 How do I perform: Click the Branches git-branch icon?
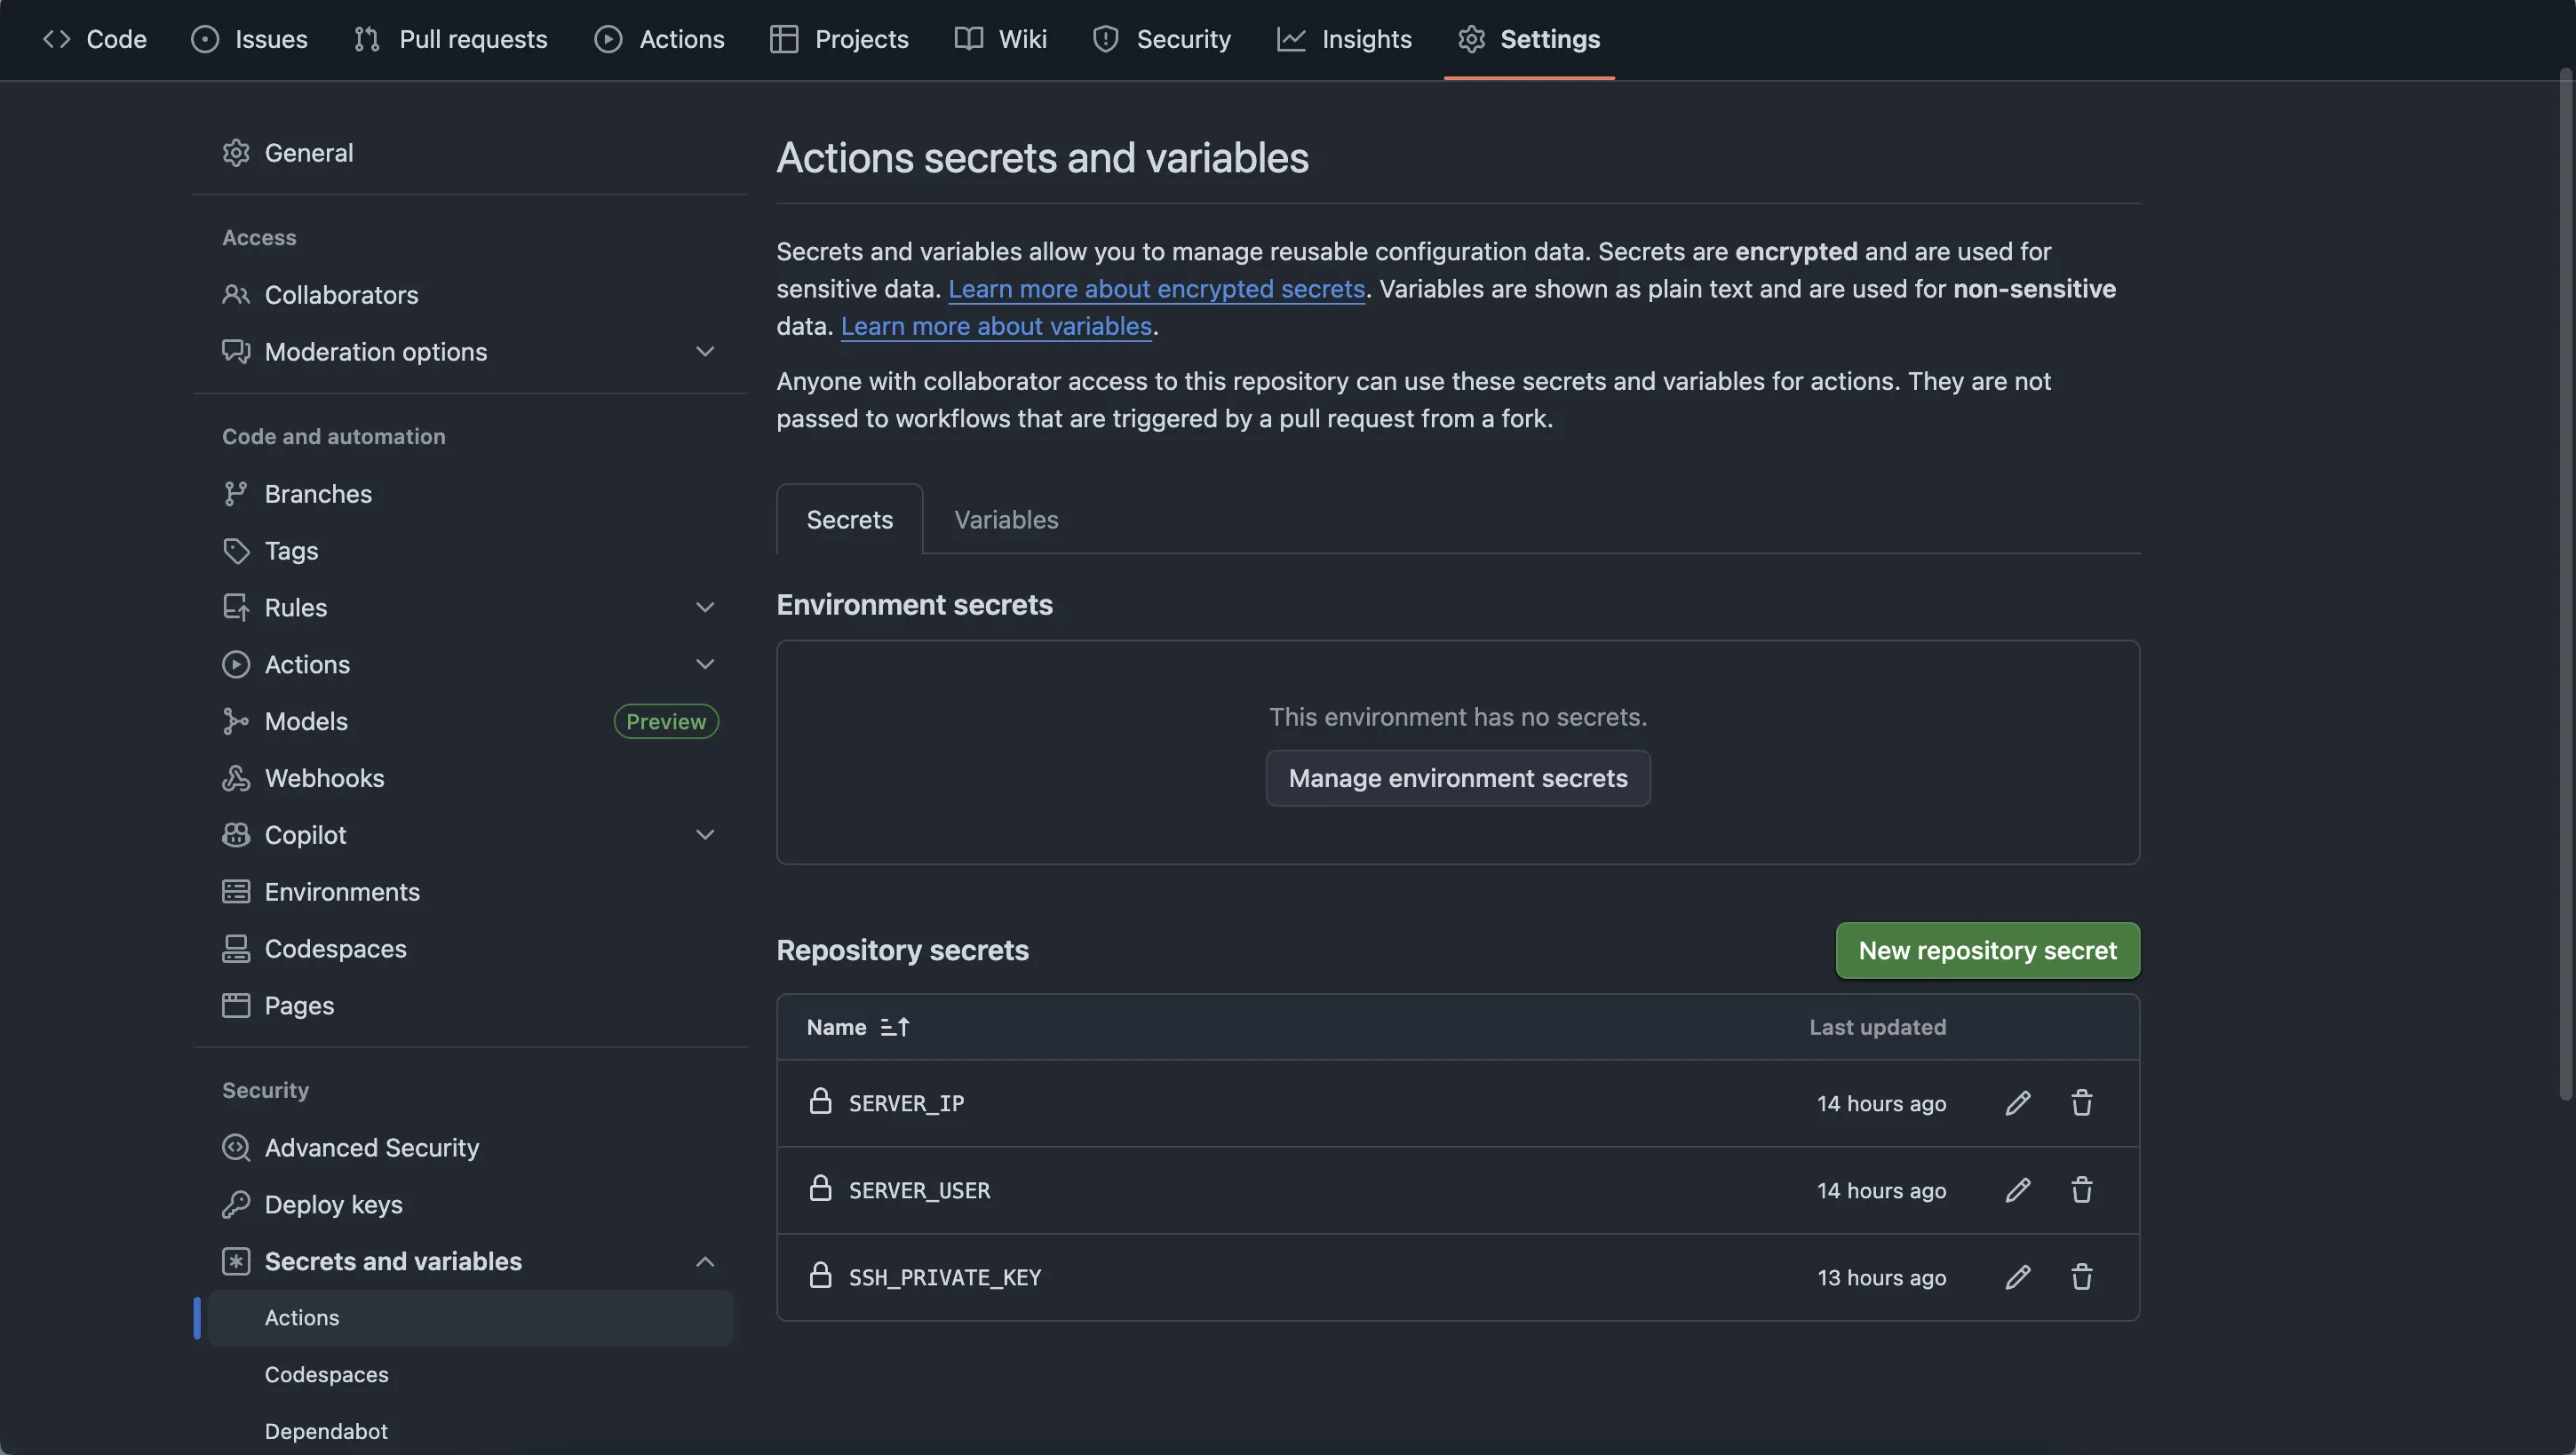pos(236,494)
